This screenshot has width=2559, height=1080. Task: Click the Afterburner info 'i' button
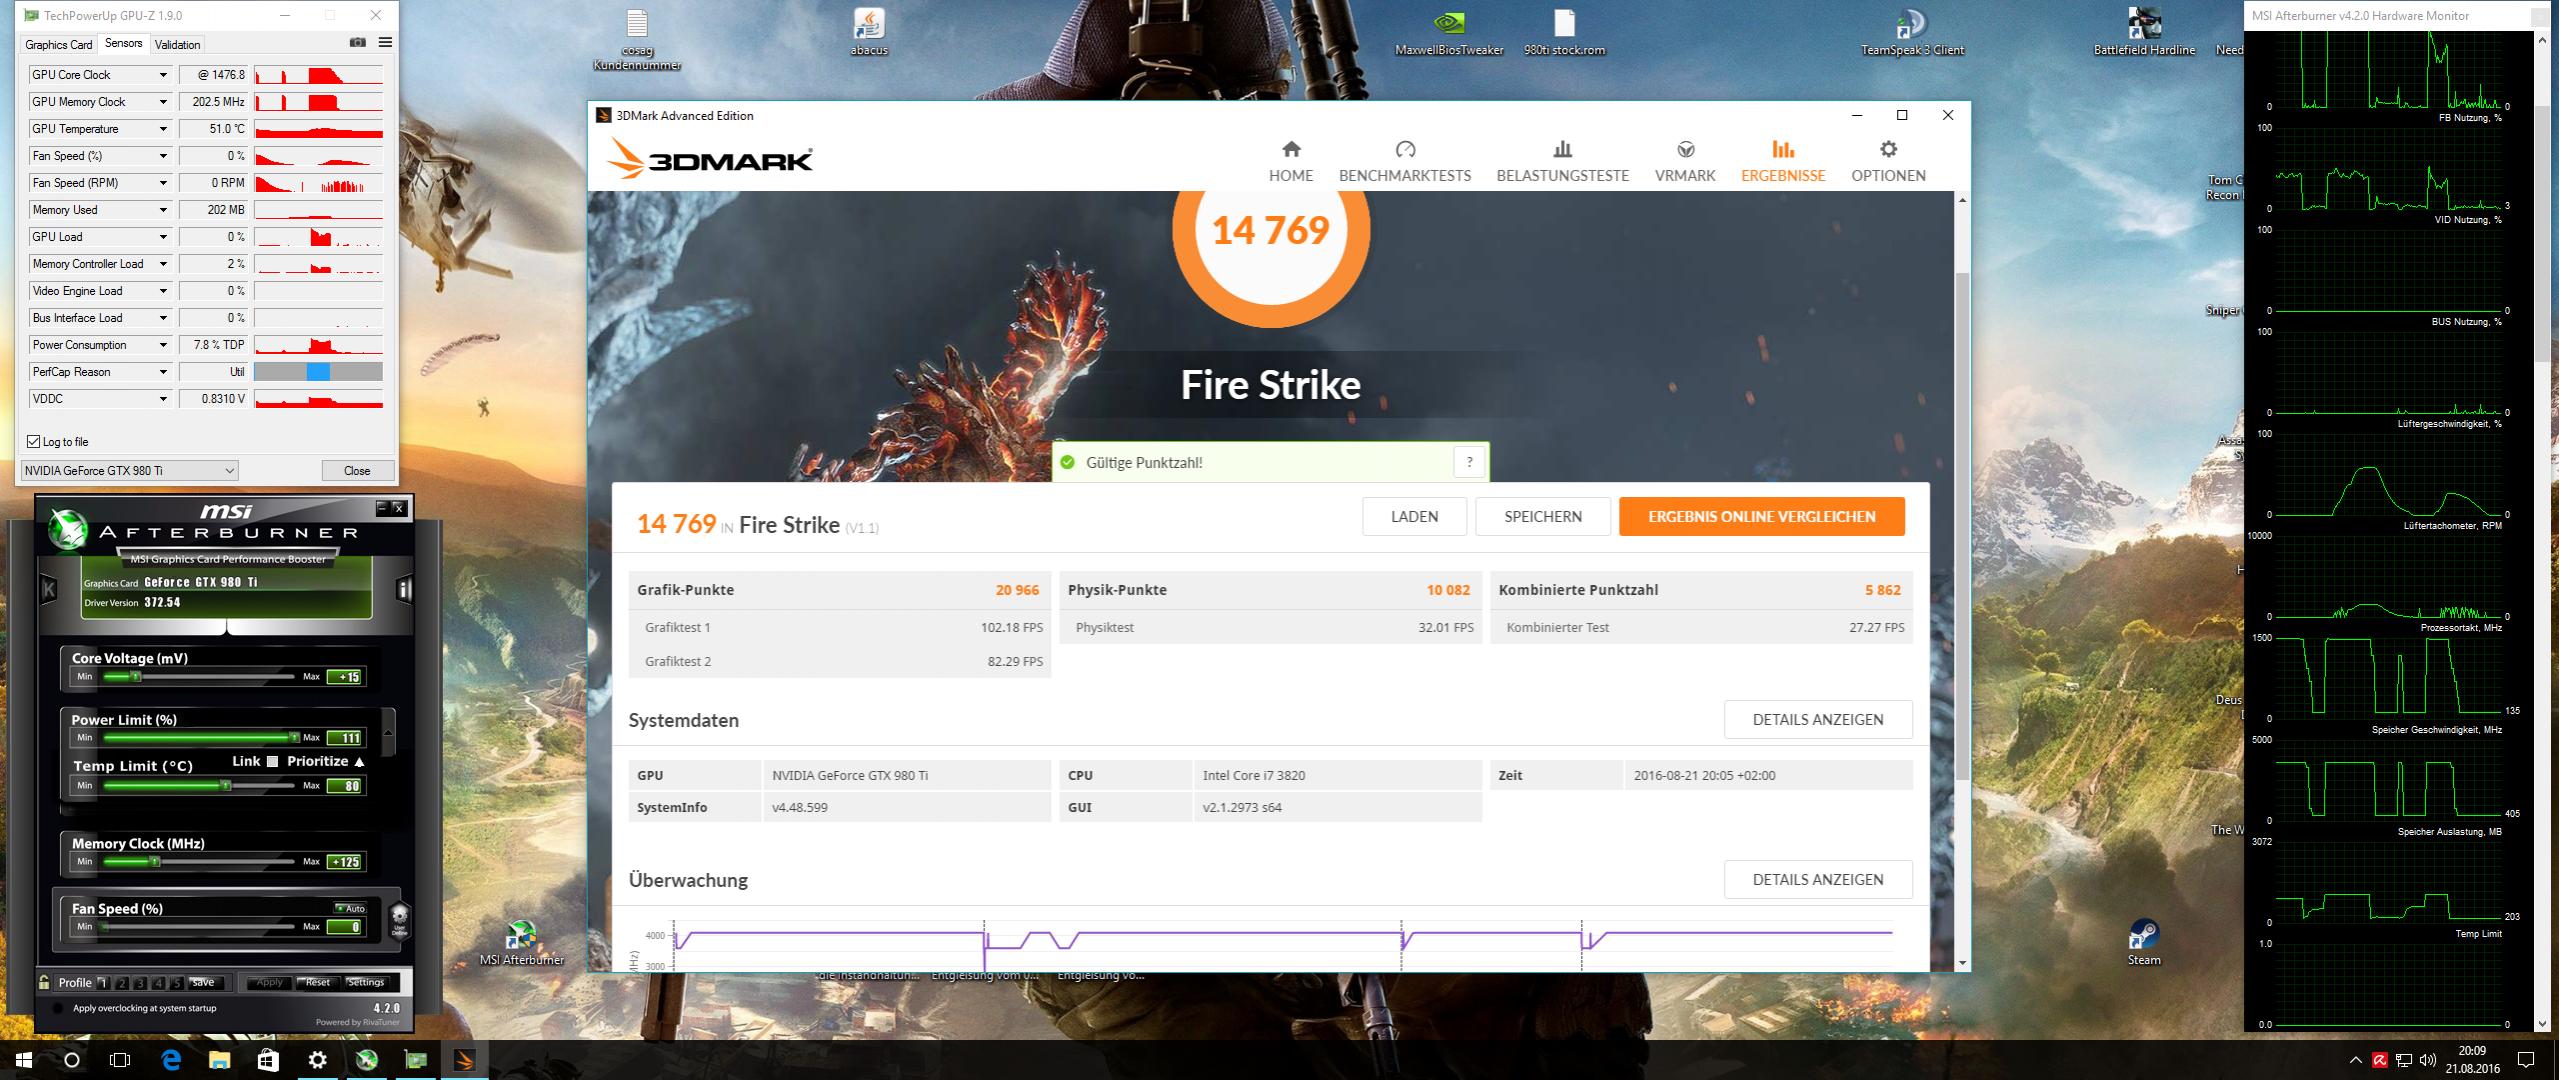click(x=404, y=589)
